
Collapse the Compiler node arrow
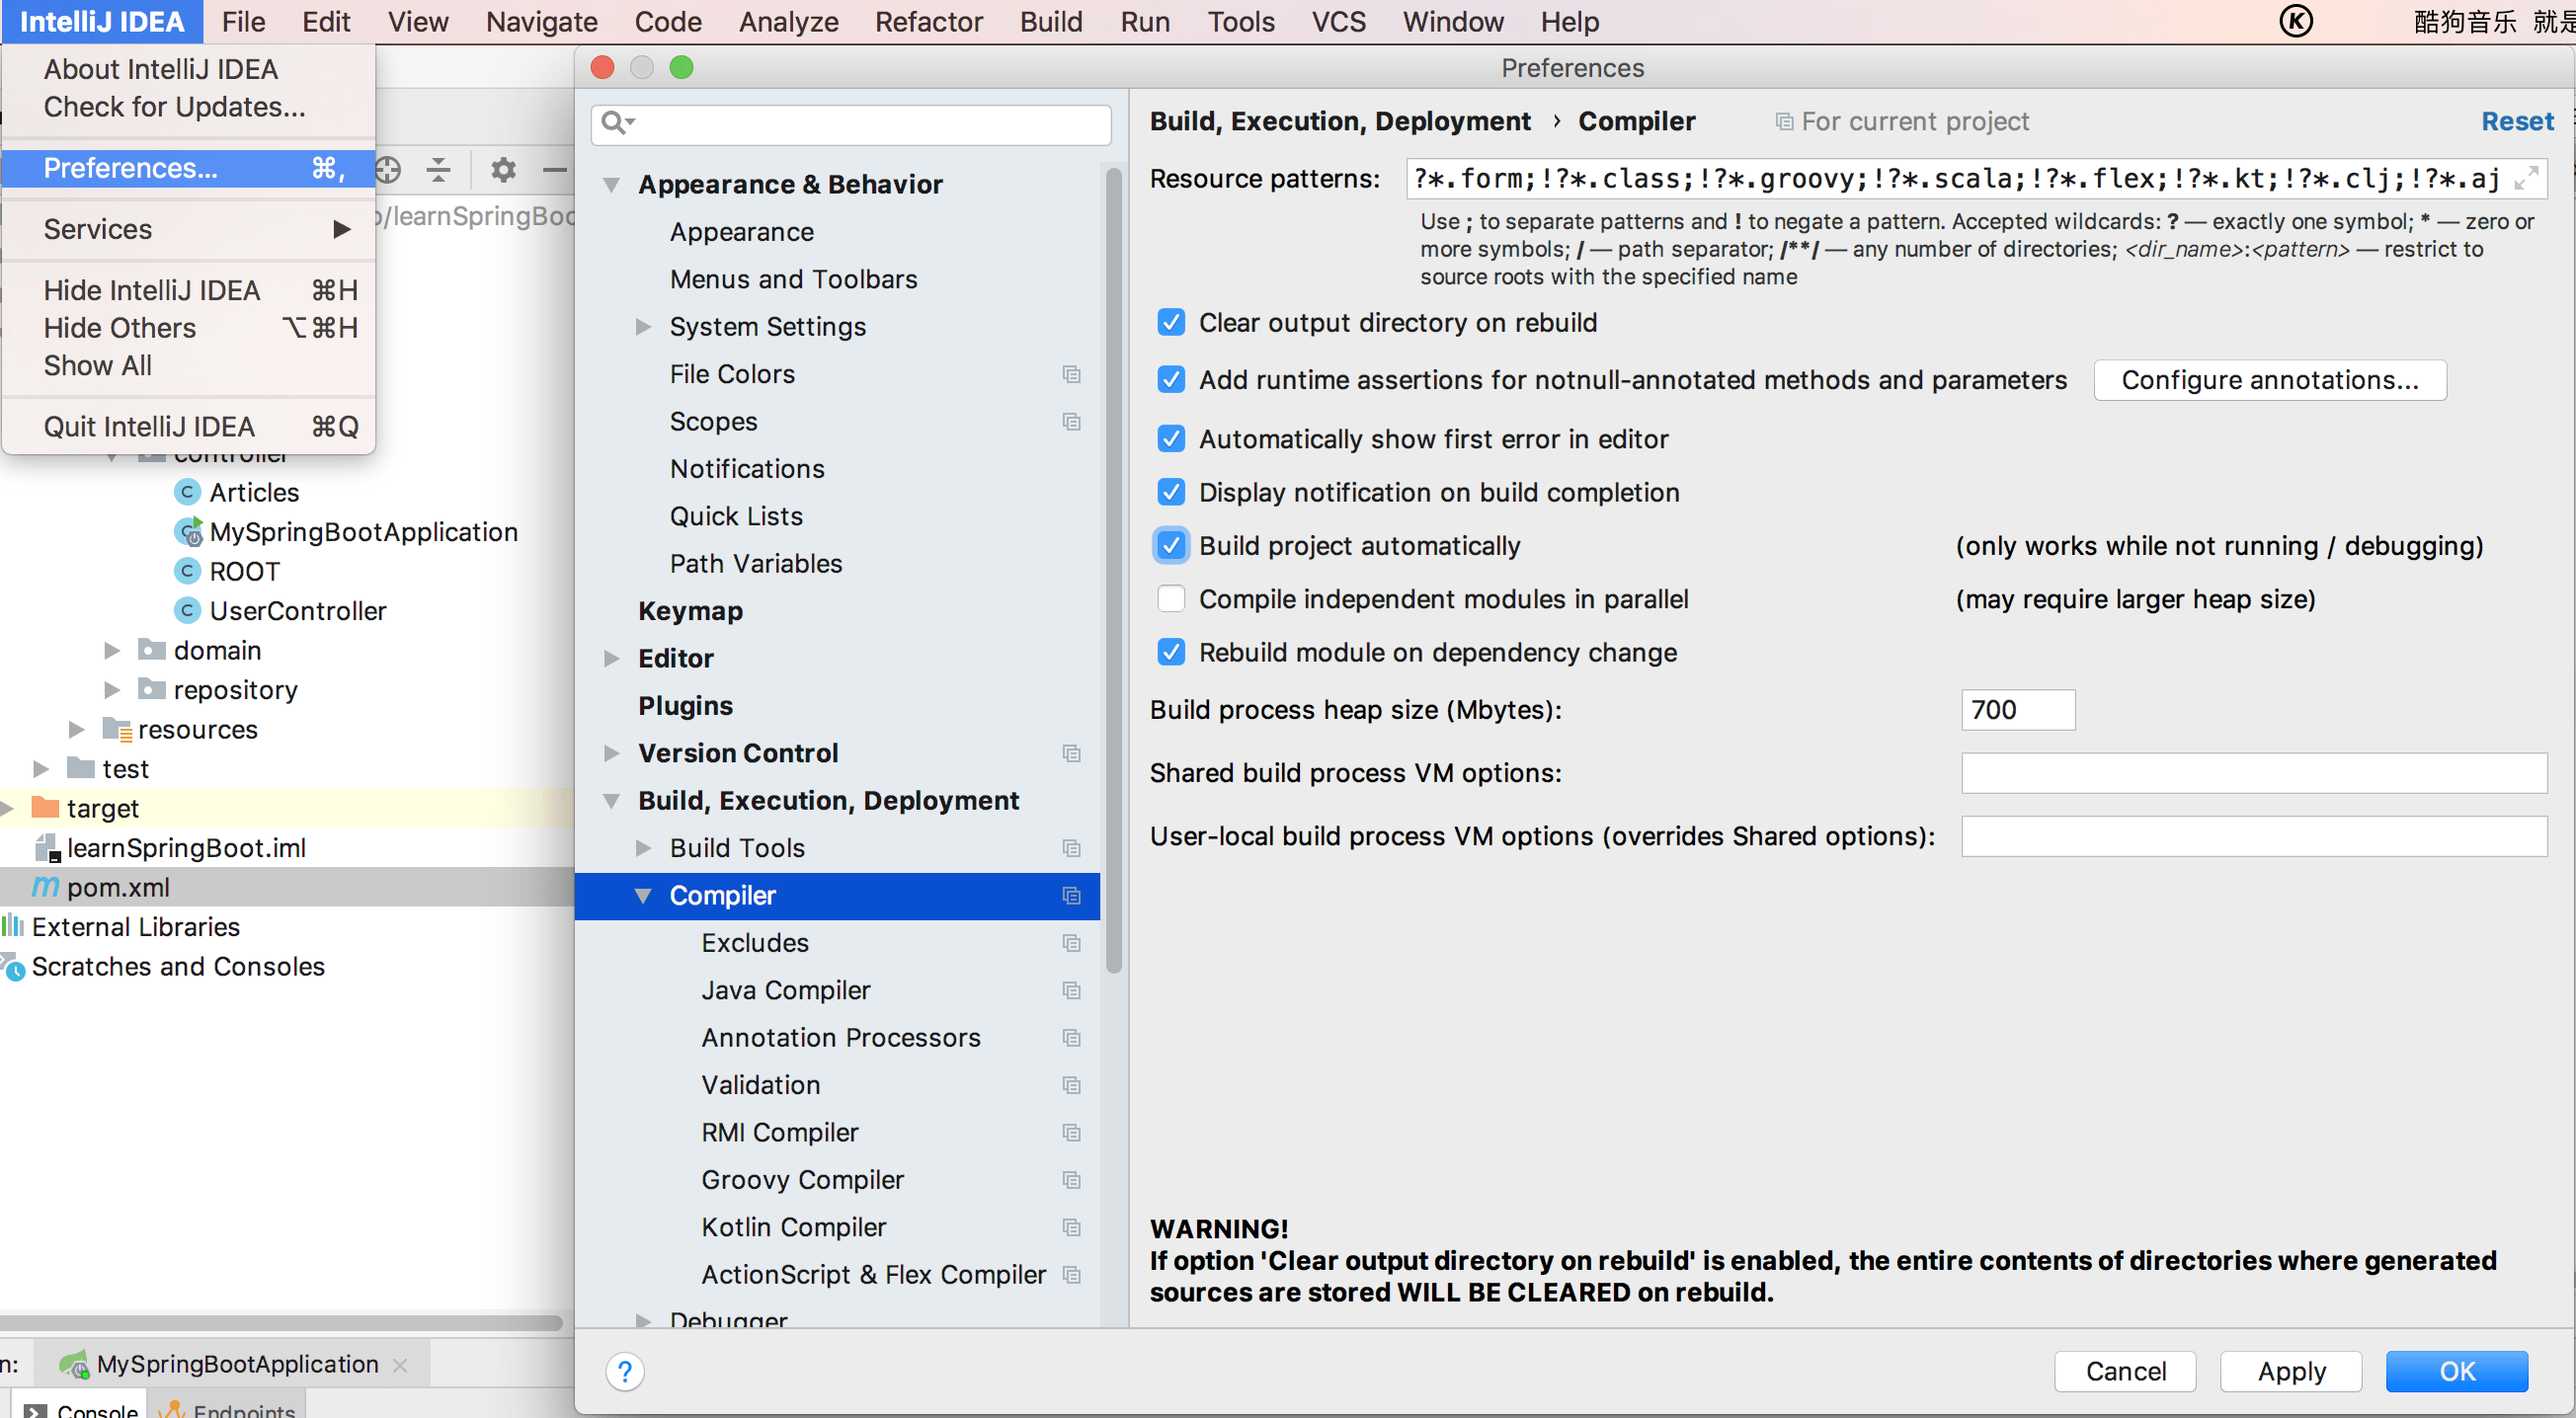click(644, 896)
